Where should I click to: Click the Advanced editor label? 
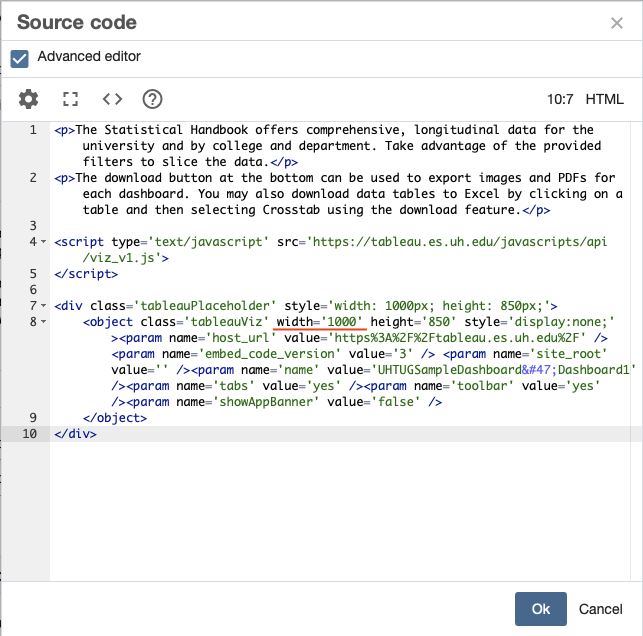(89, 56)
